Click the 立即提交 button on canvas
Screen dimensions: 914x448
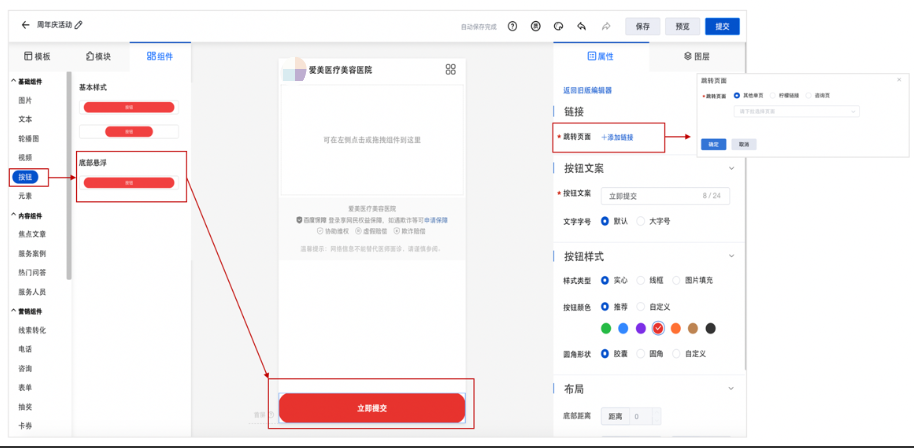pos(372,408)
